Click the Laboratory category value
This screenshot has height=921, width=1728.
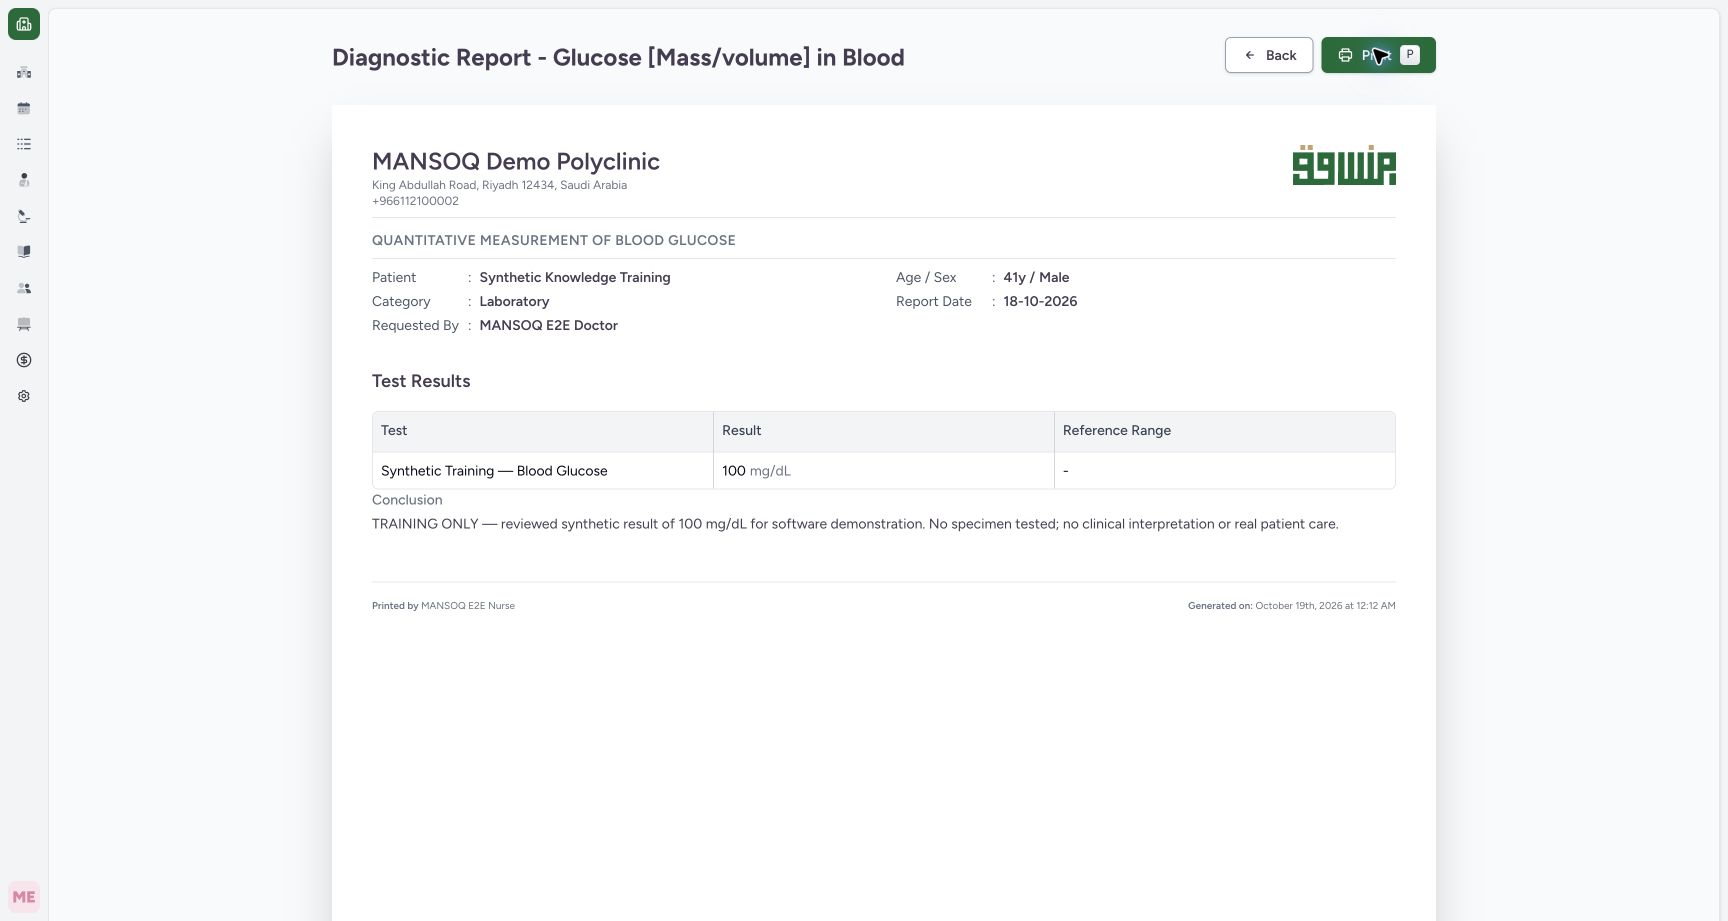(514, 301)
